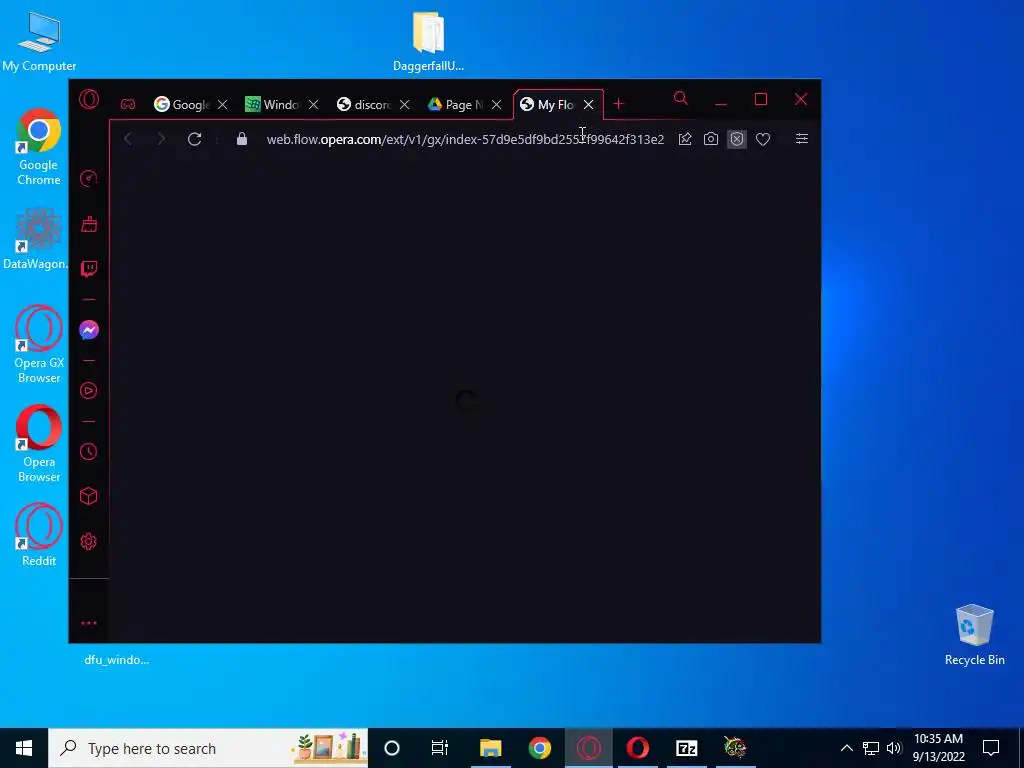Viewport: 1024px width, 768px height.
Task: Click the Type here to search box
Action: [208, 748]
